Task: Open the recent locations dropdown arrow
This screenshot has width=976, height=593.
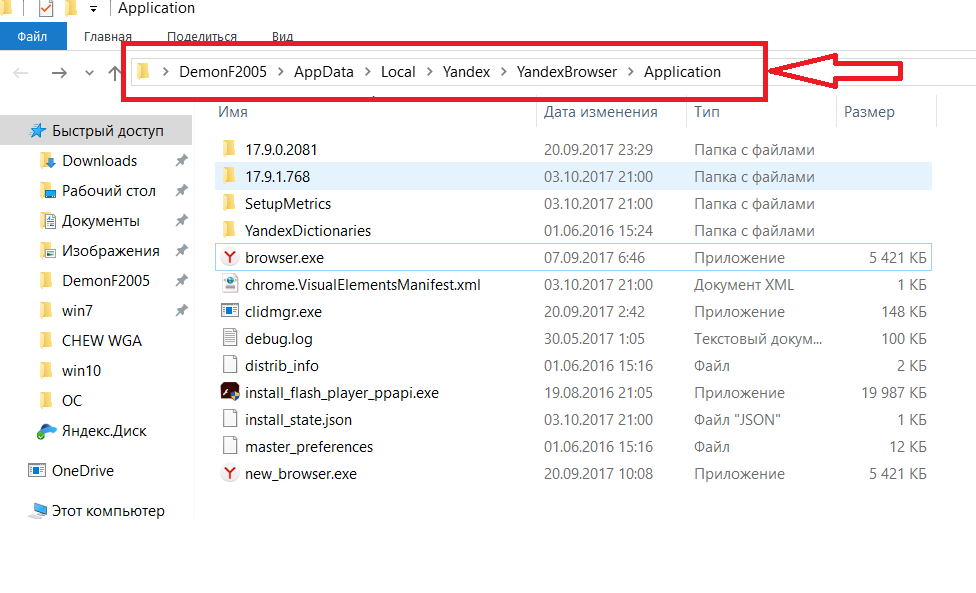Action: [x=89, y=73]
